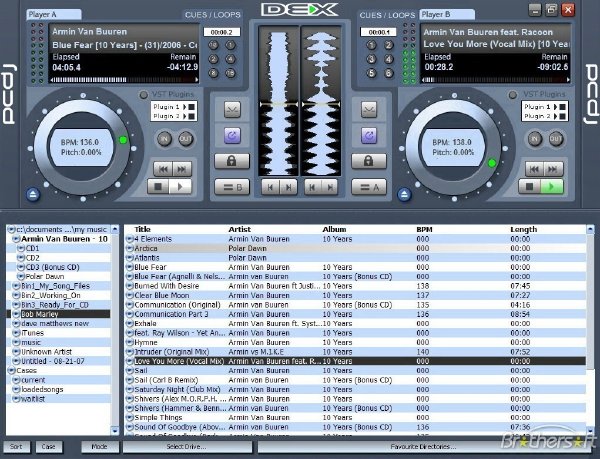This screenshot has height=459, width=600.
Task: Check the Plugin 2 box on Player B
Action: pos(562,116)
